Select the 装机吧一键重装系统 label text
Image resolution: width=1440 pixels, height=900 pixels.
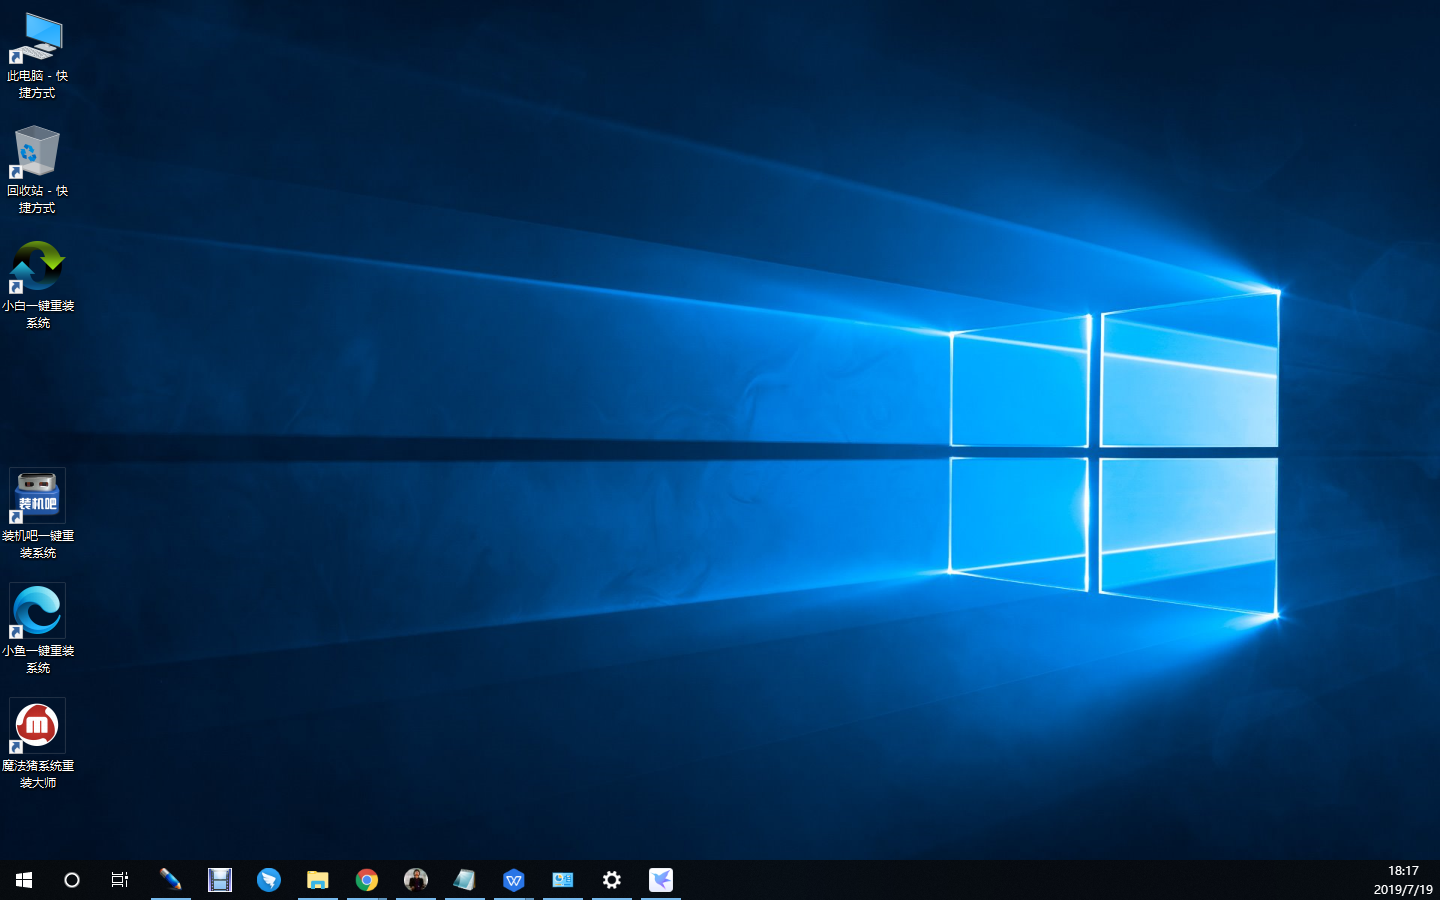[x=38, y=544]
